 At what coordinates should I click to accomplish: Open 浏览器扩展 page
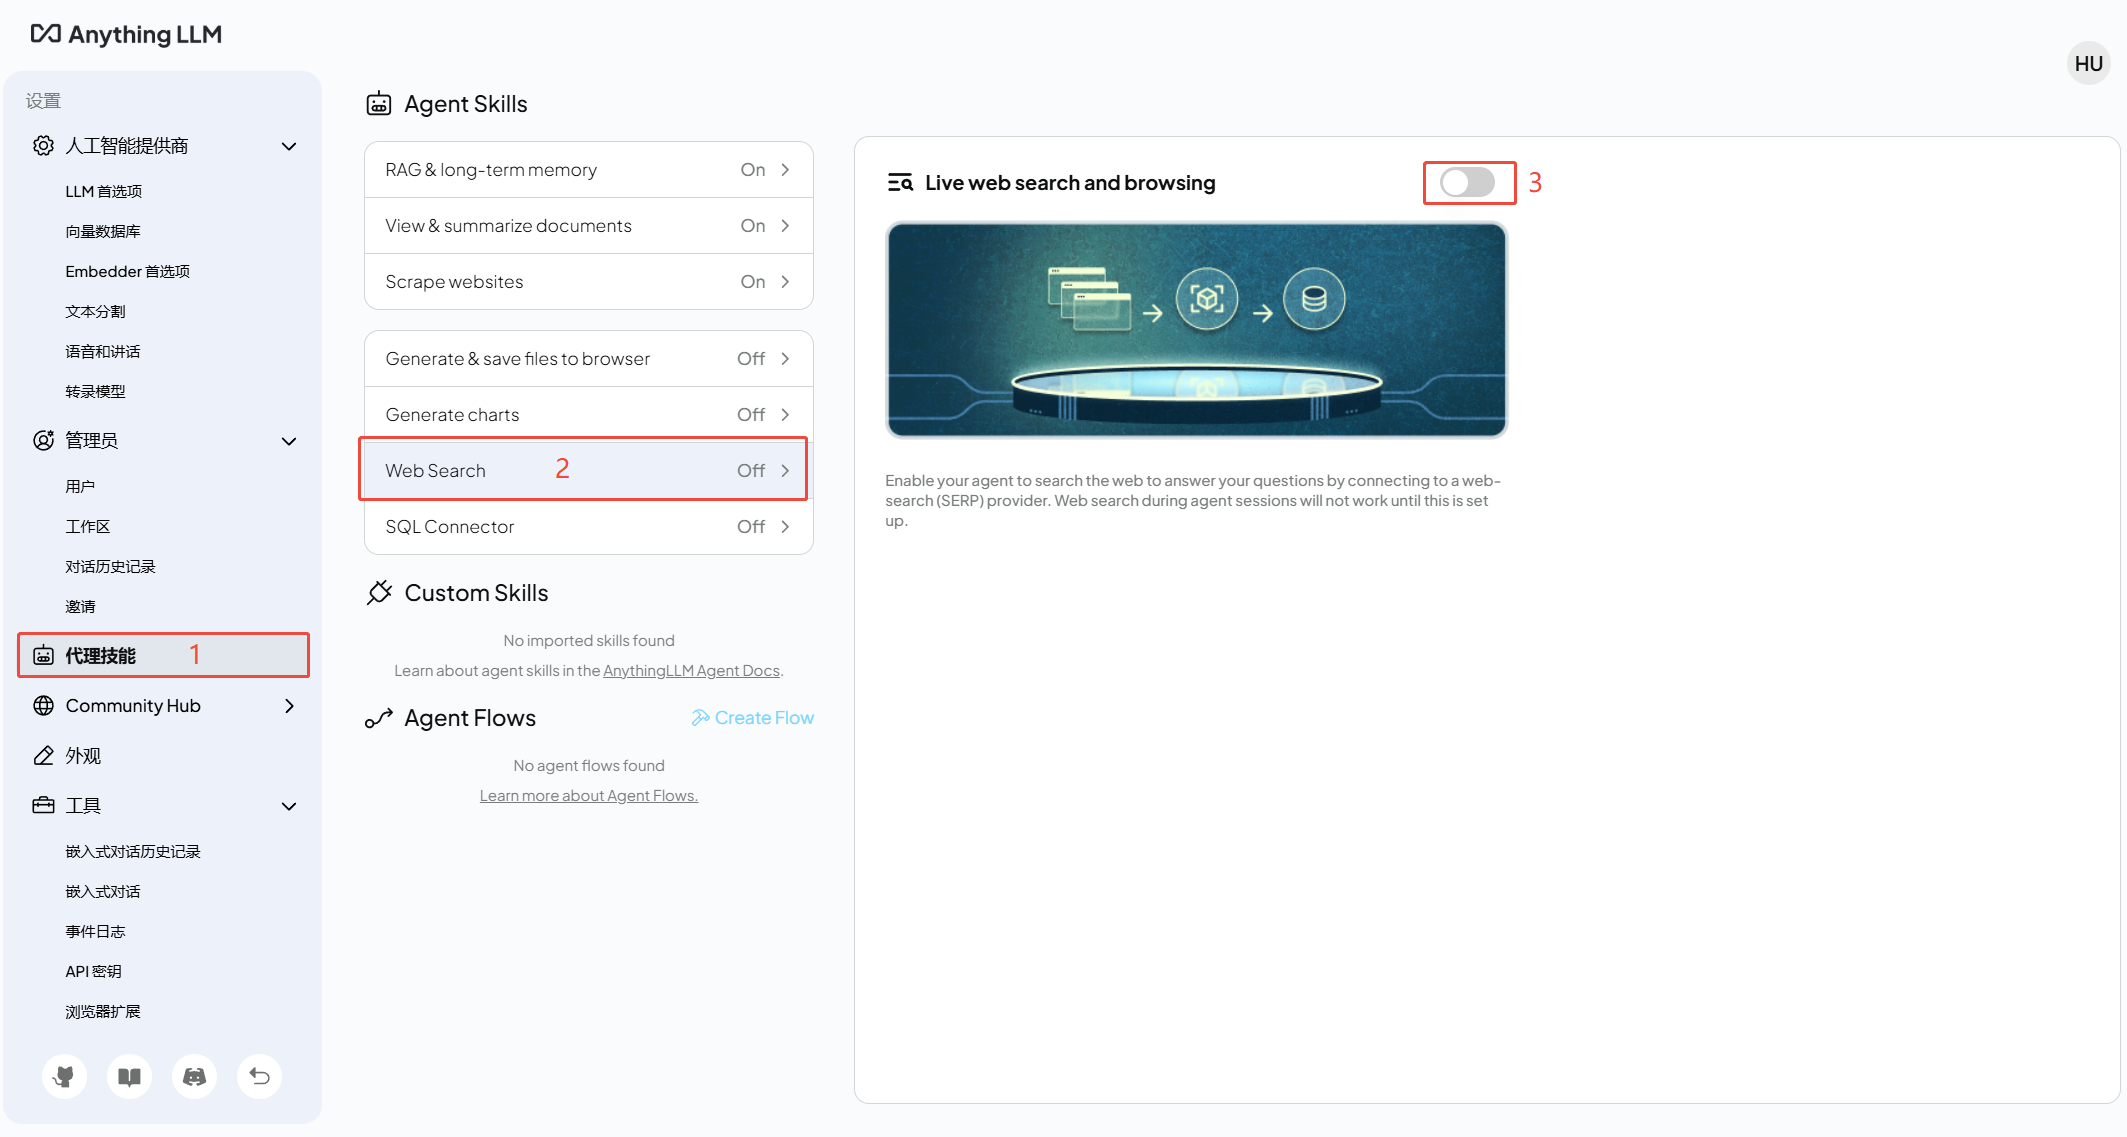(x=103, y=1011)
